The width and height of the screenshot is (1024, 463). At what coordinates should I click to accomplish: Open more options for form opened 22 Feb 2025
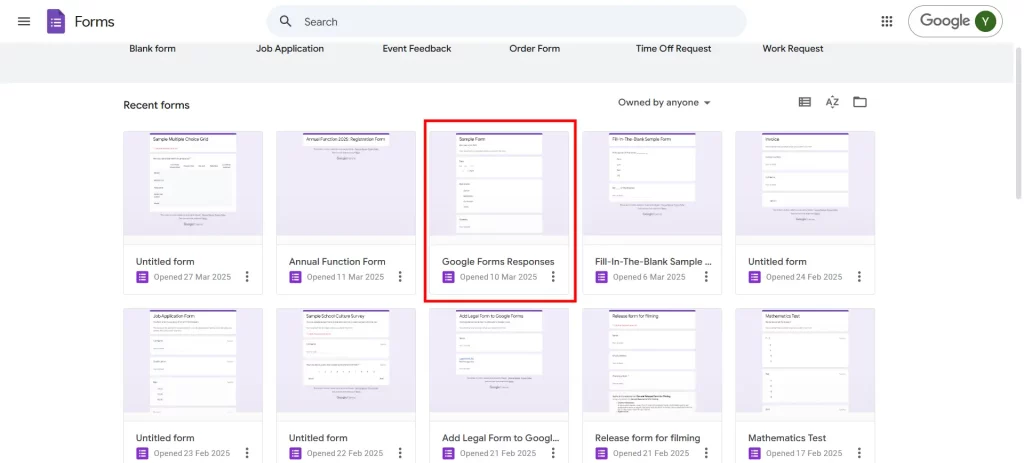(x=400, y=453)
